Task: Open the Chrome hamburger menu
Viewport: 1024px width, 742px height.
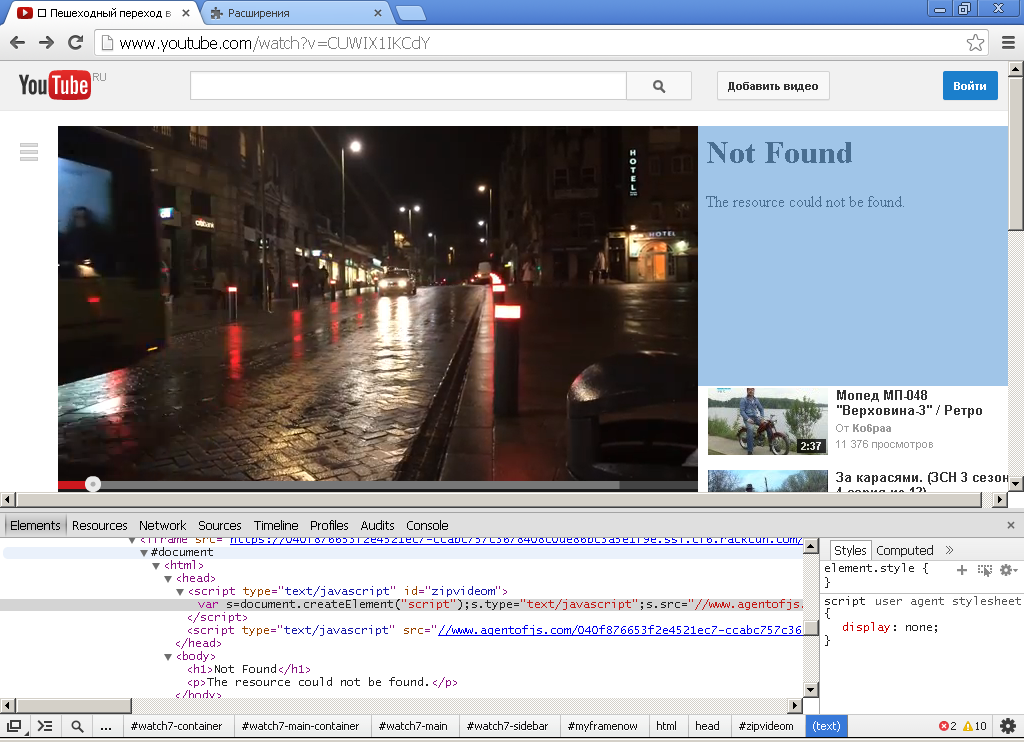Action: pyautogui.click(x=1008, y=43)
